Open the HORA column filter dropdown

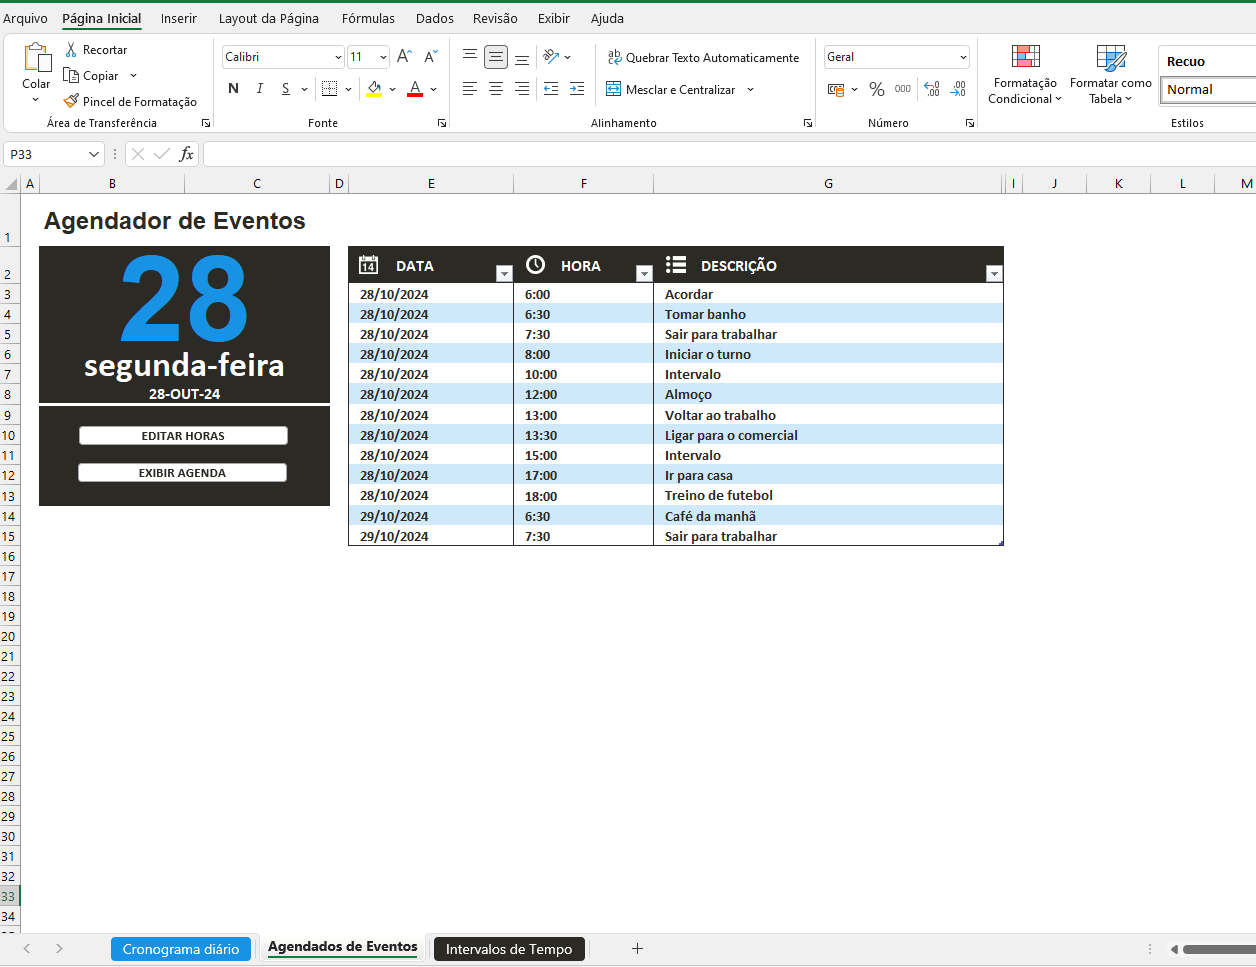point(644,274)
